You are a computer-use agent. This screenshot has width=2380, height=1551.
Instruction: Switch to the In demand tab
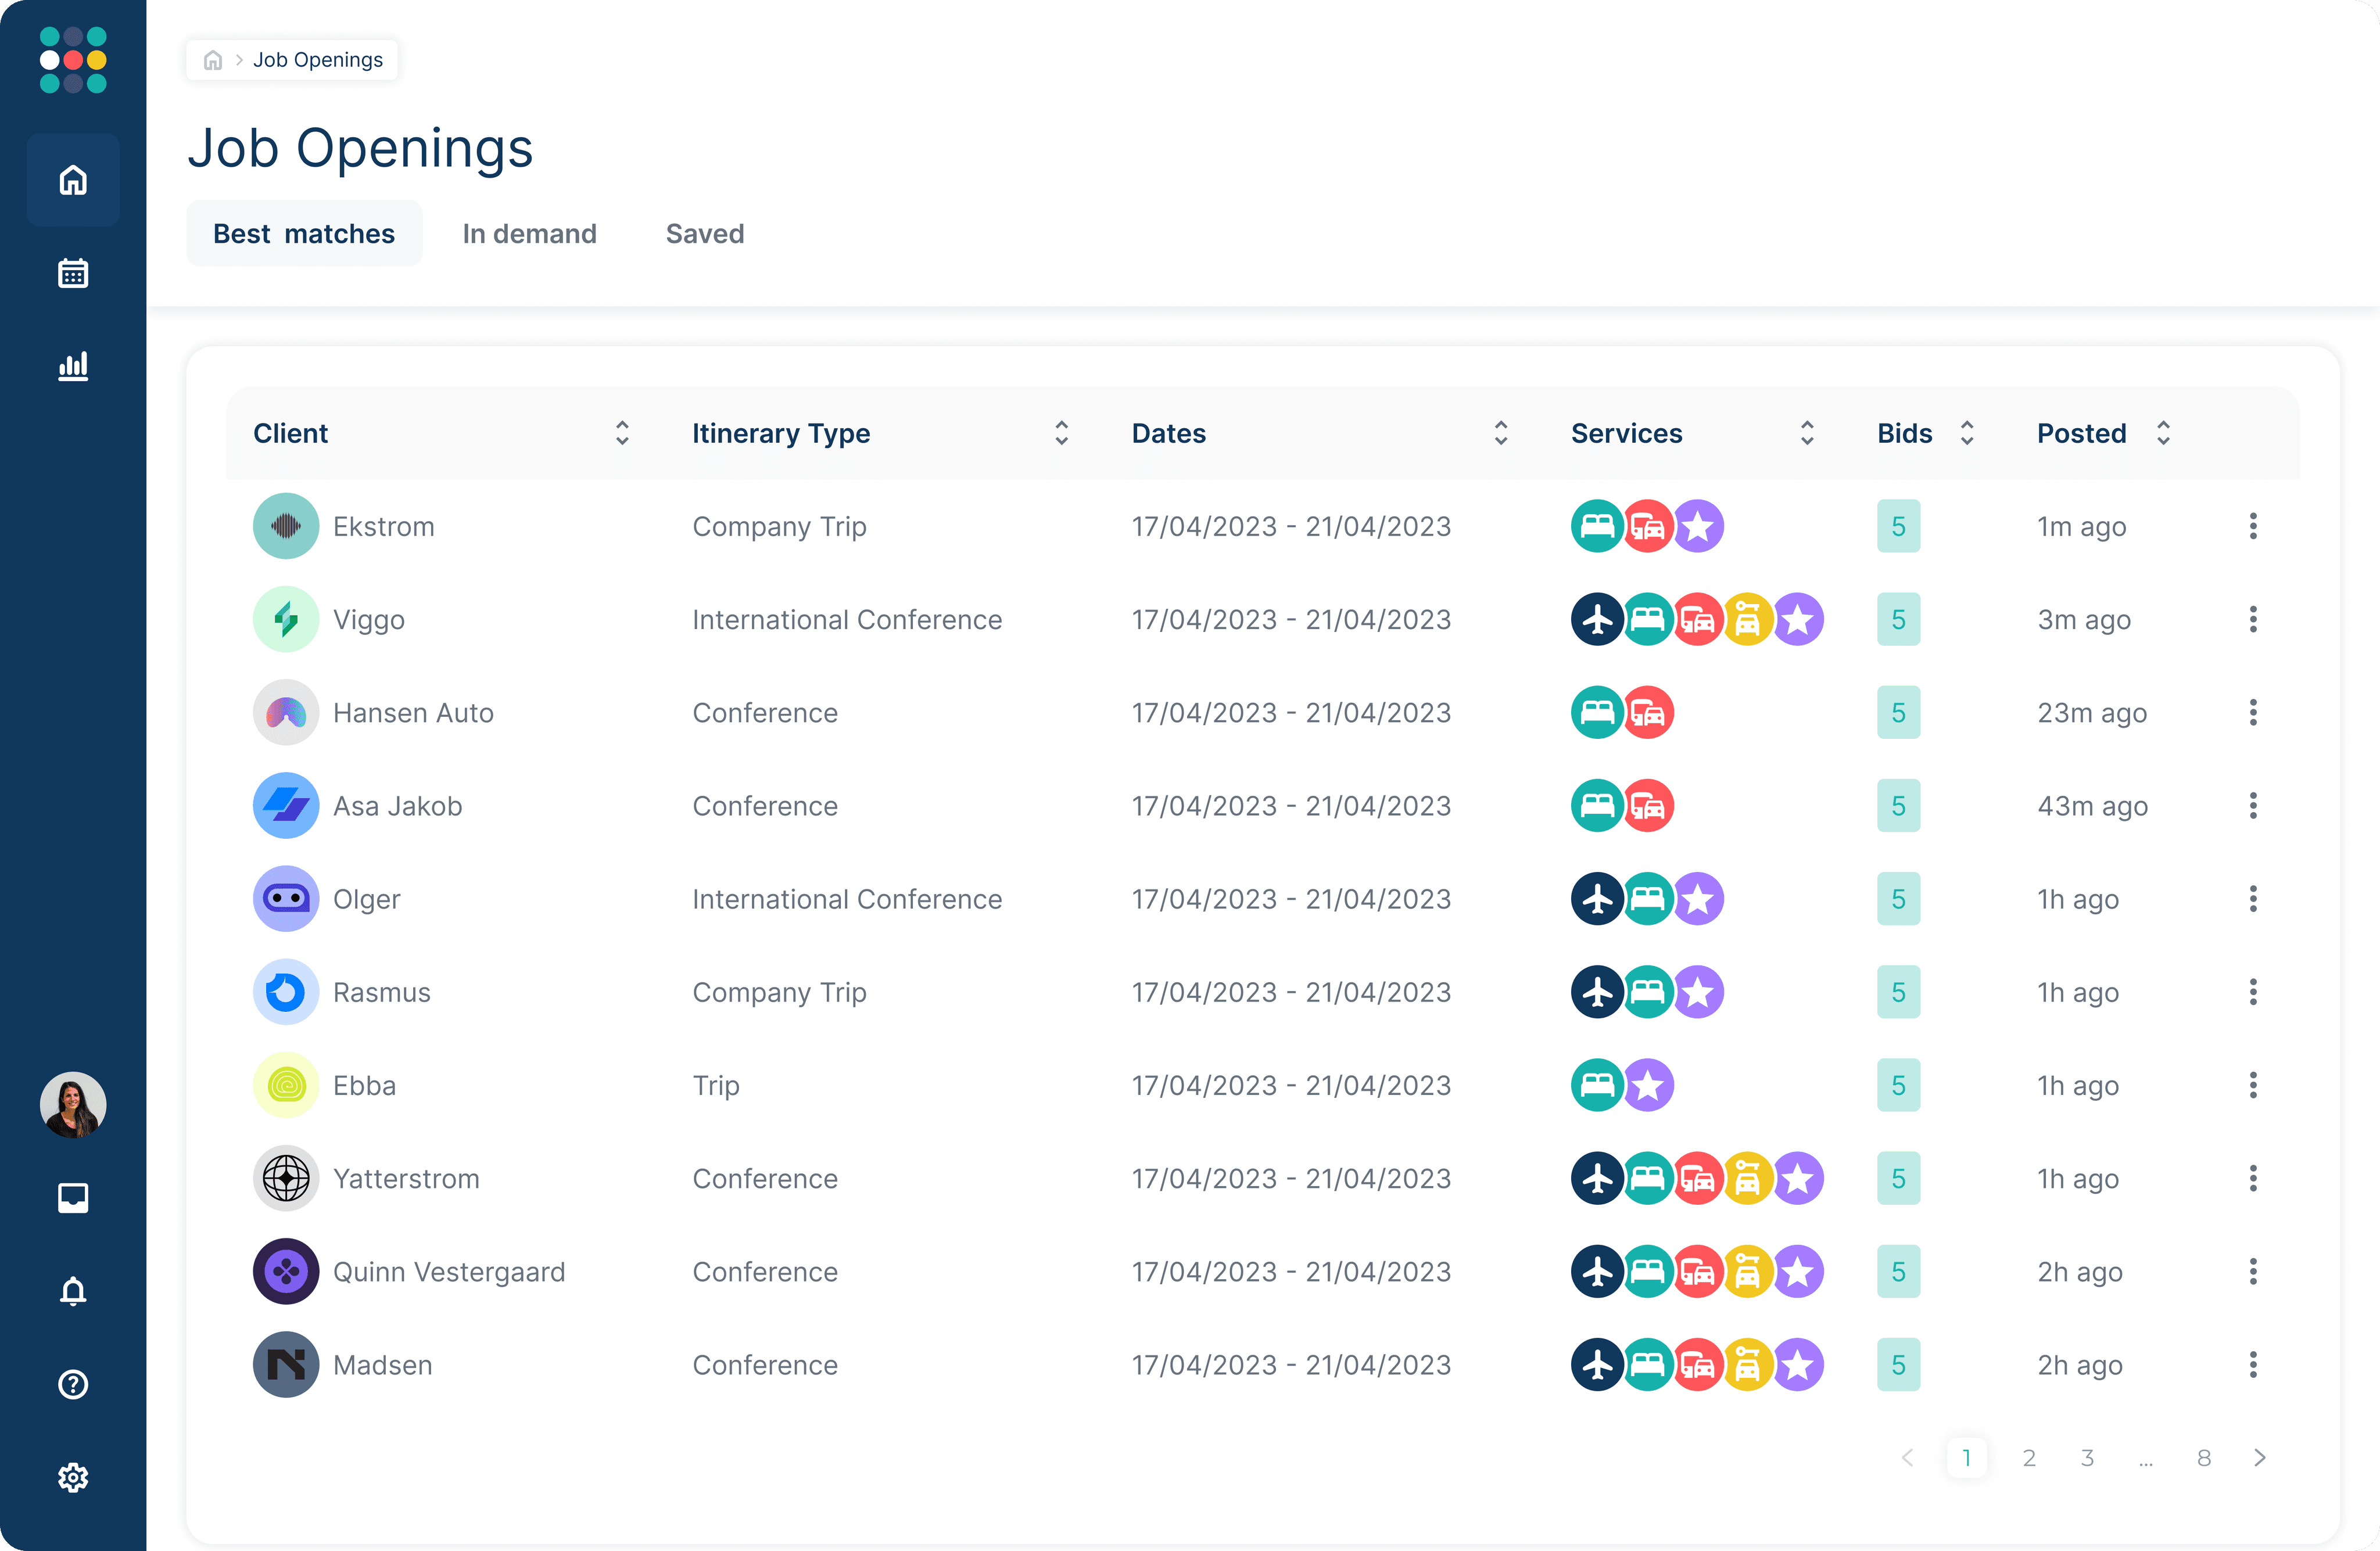[529, 234]
